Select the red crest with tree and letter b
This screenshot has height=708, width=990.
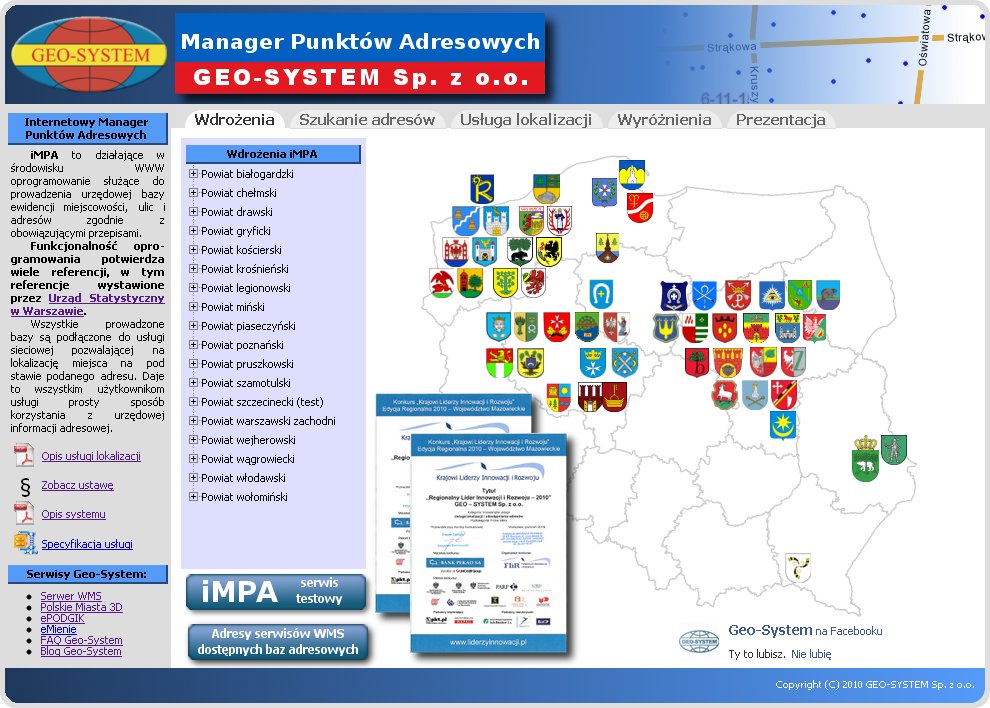(697, 363)
